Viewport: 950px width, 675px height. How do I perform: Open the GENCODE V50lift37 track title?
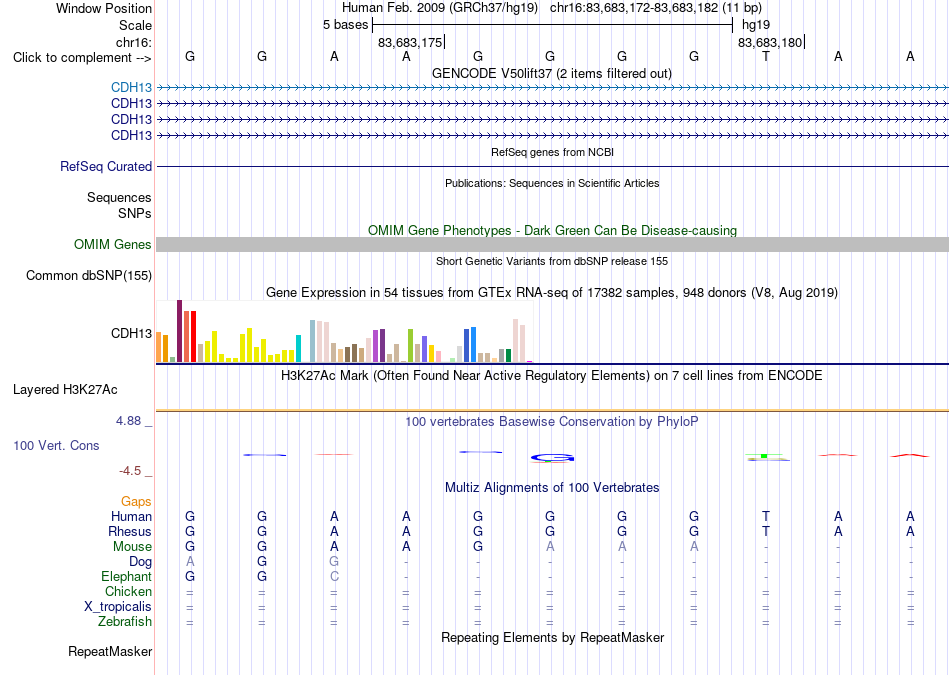pos(551,73)
